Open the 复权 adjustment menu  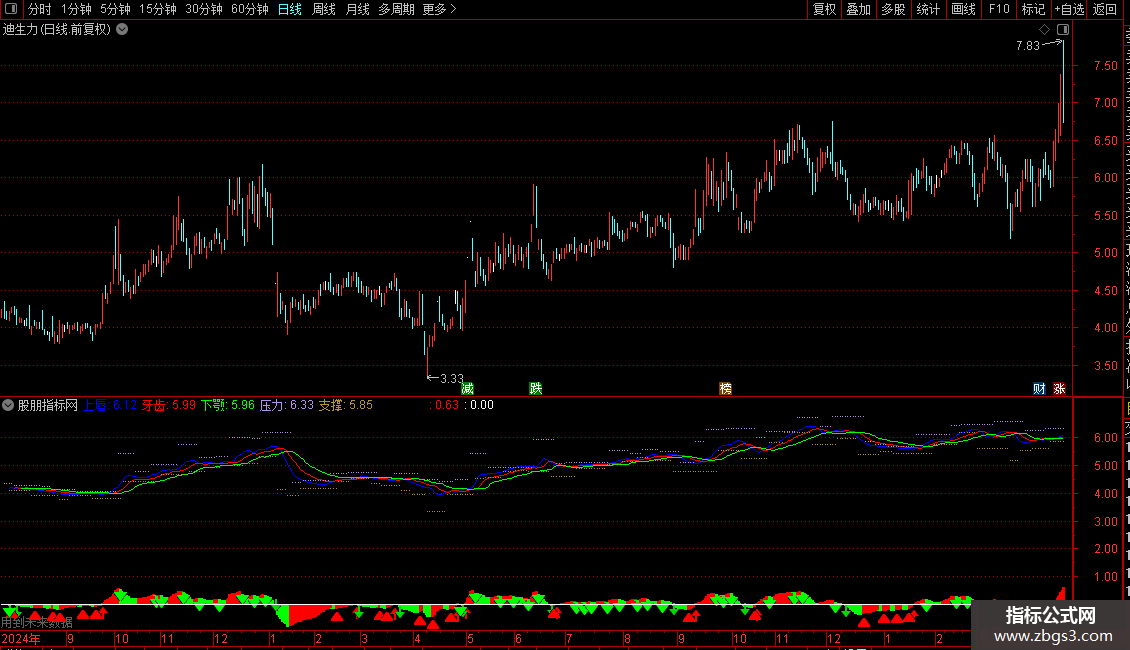[x=824, y=9]
